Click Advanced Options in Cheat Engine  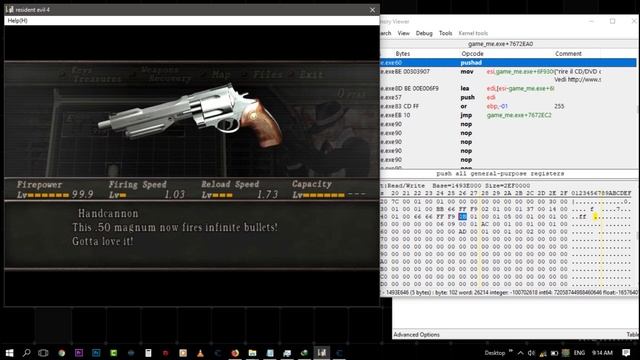pyautogui.click(x=416, y=335)
